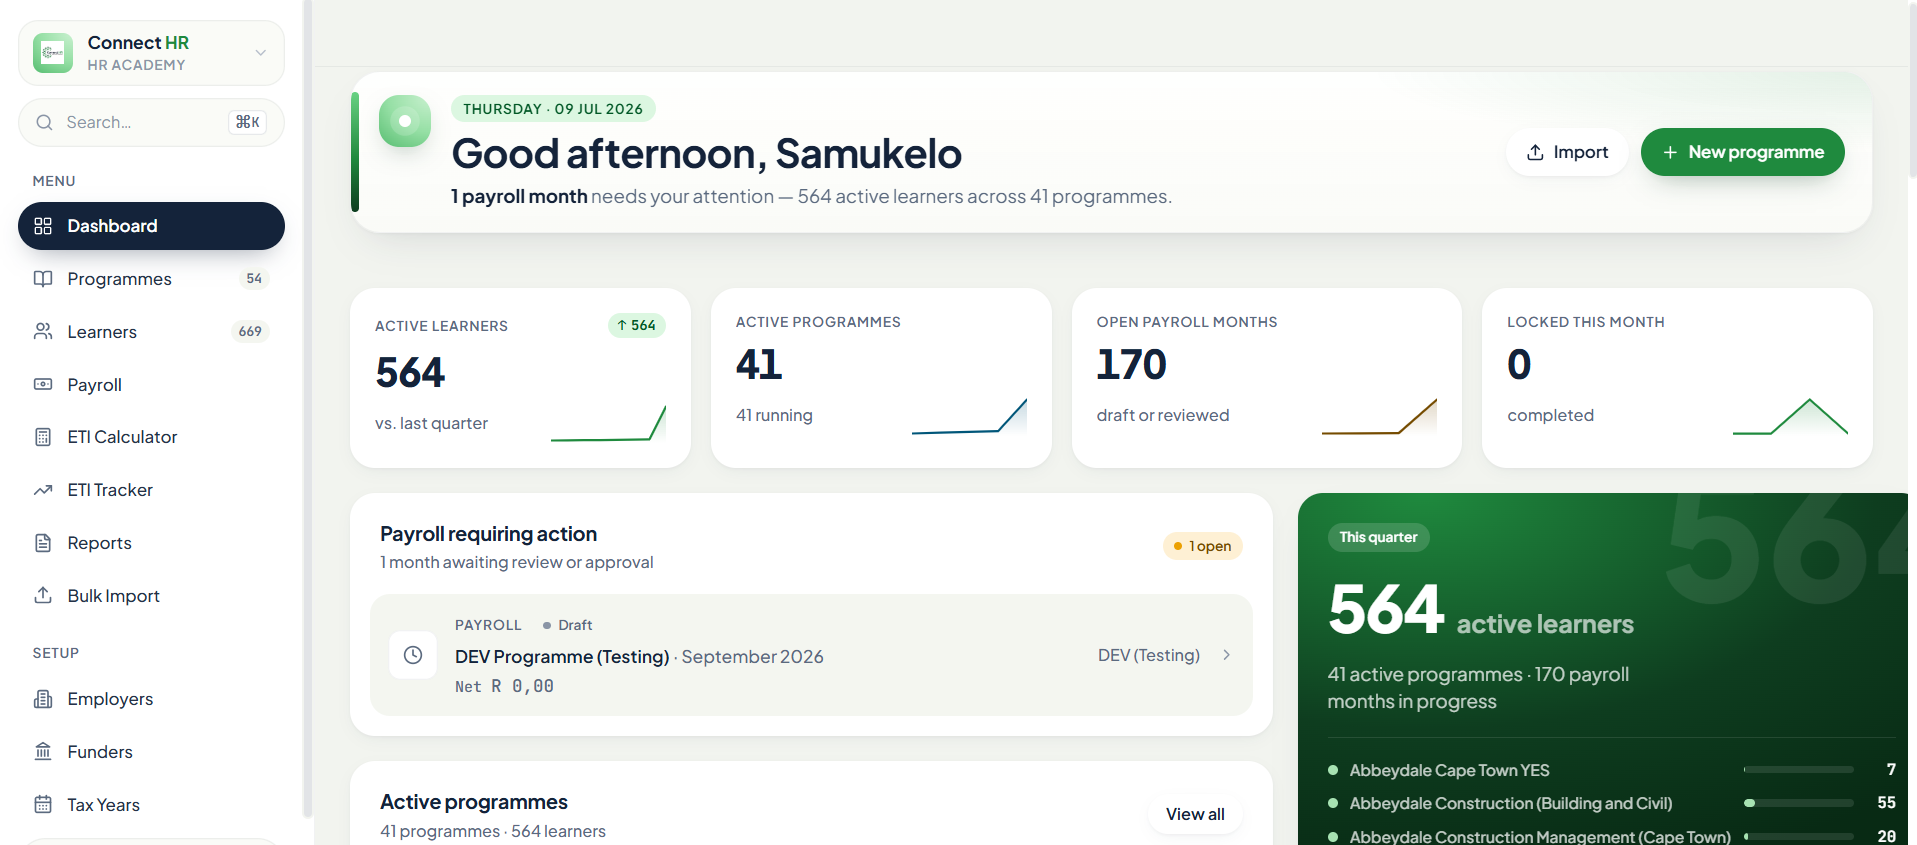Click the green greeting avatar icon
The image size is (1917, 845).
point(405,121)
